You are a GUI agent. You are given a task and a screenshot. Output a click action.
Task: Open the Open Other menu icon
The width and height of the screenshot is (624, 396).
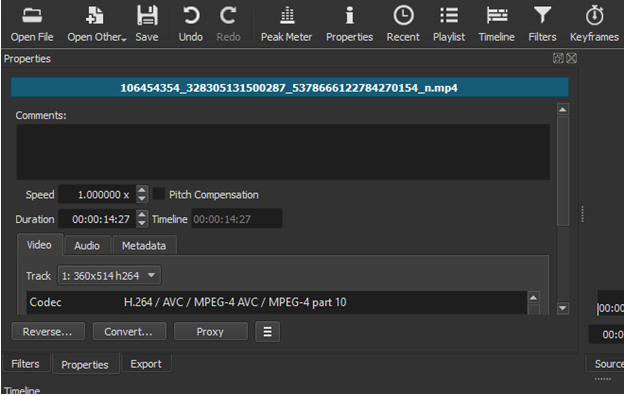tap(96, 24)
